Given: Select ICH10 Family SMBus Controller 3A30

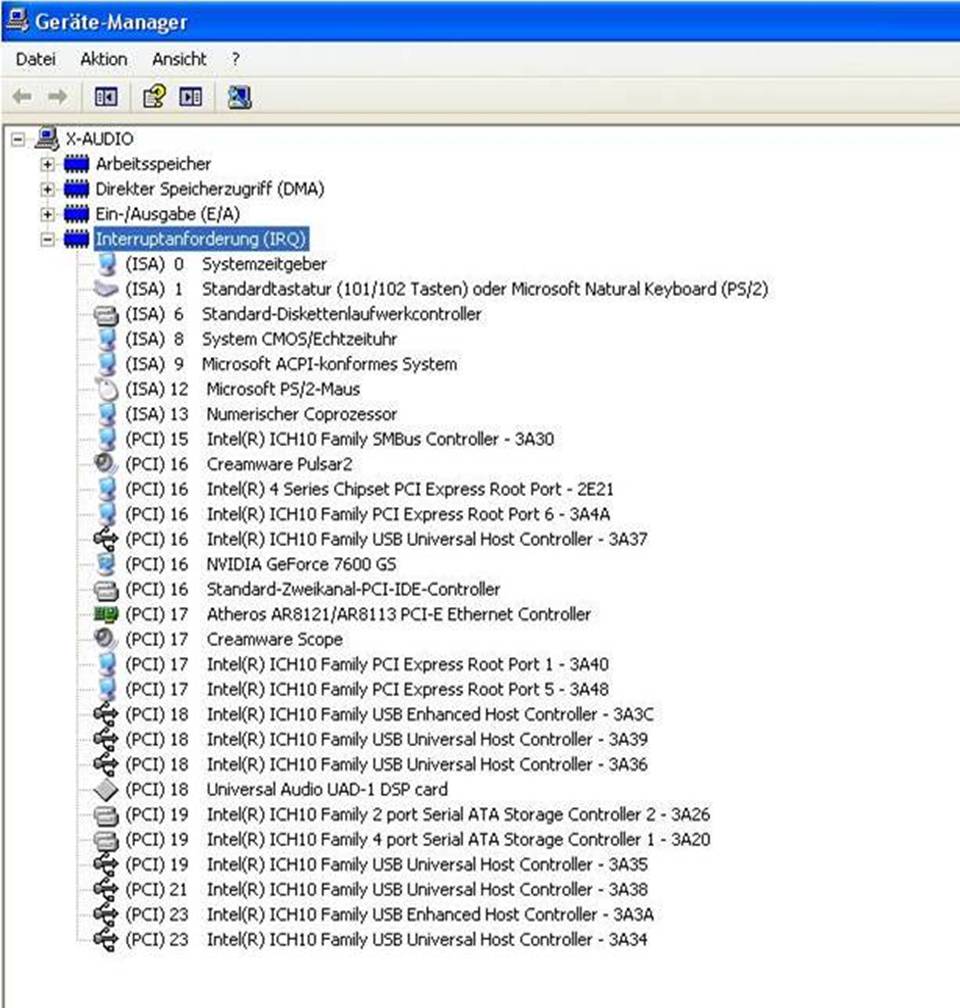Looking at the screenshot, I should (340, 439).
